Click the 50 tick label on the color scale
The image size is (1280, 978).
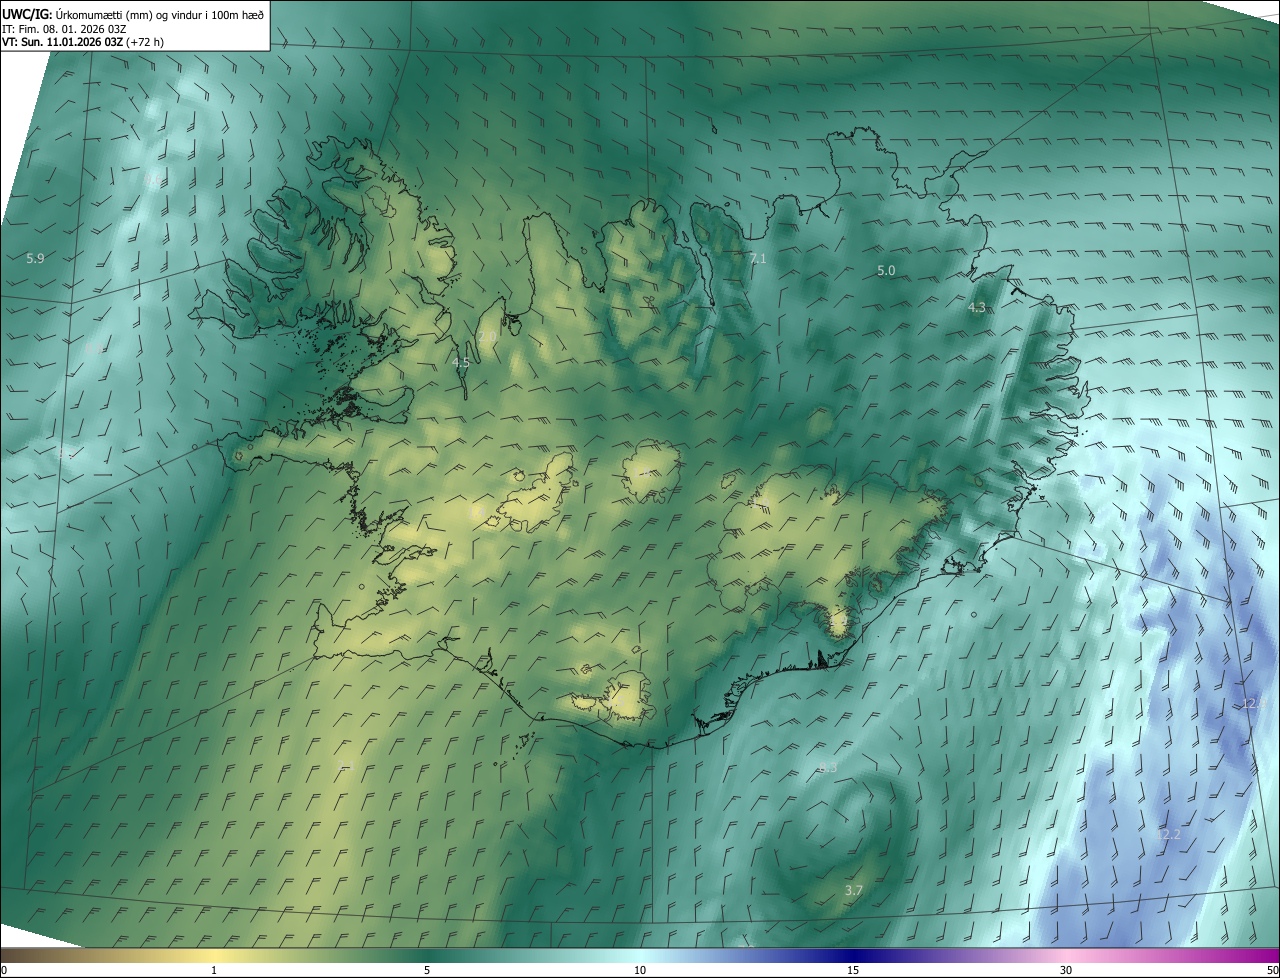(1272, 970)
